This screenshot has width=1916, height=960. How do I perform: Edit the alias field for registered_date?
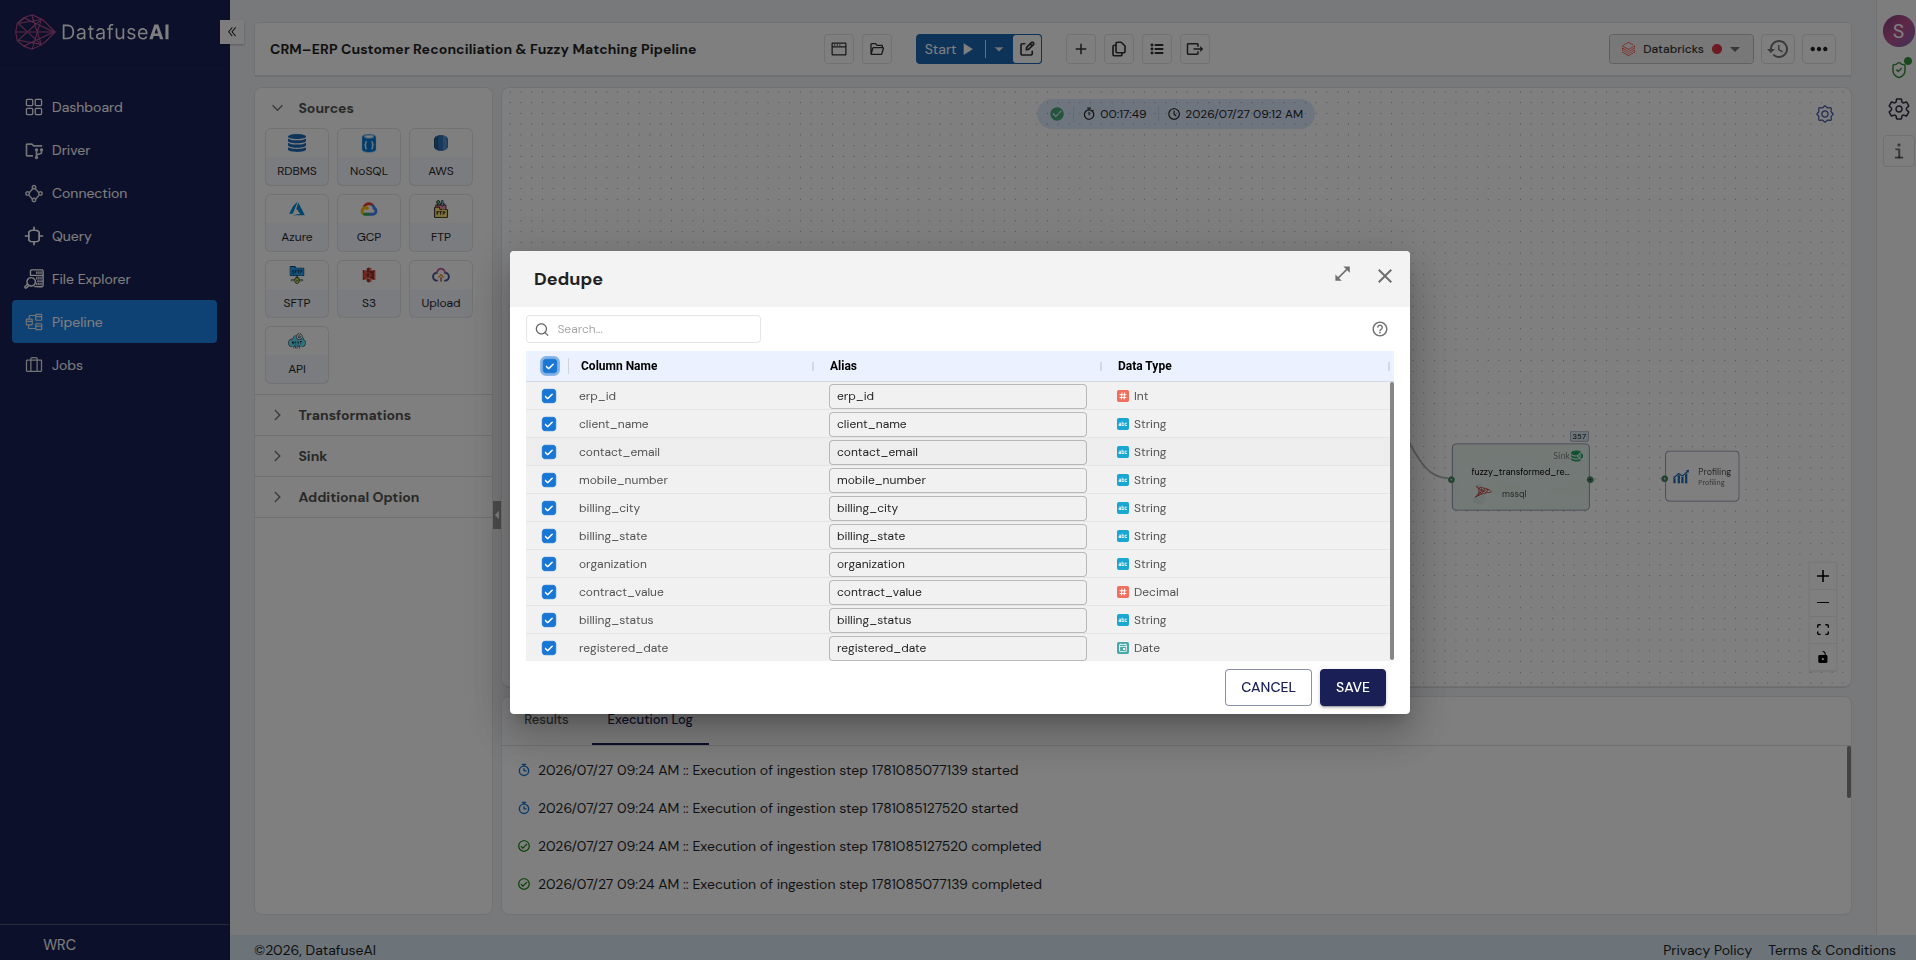(957, 648)
